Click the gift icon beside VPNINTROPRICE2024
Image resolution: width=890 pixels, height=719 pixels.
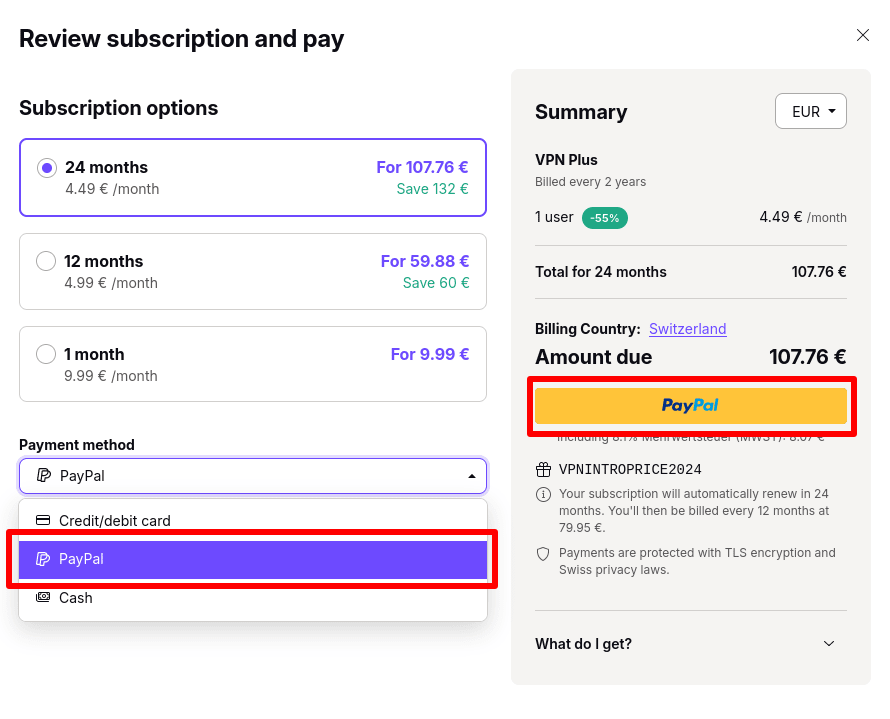(x=543, y=469)
